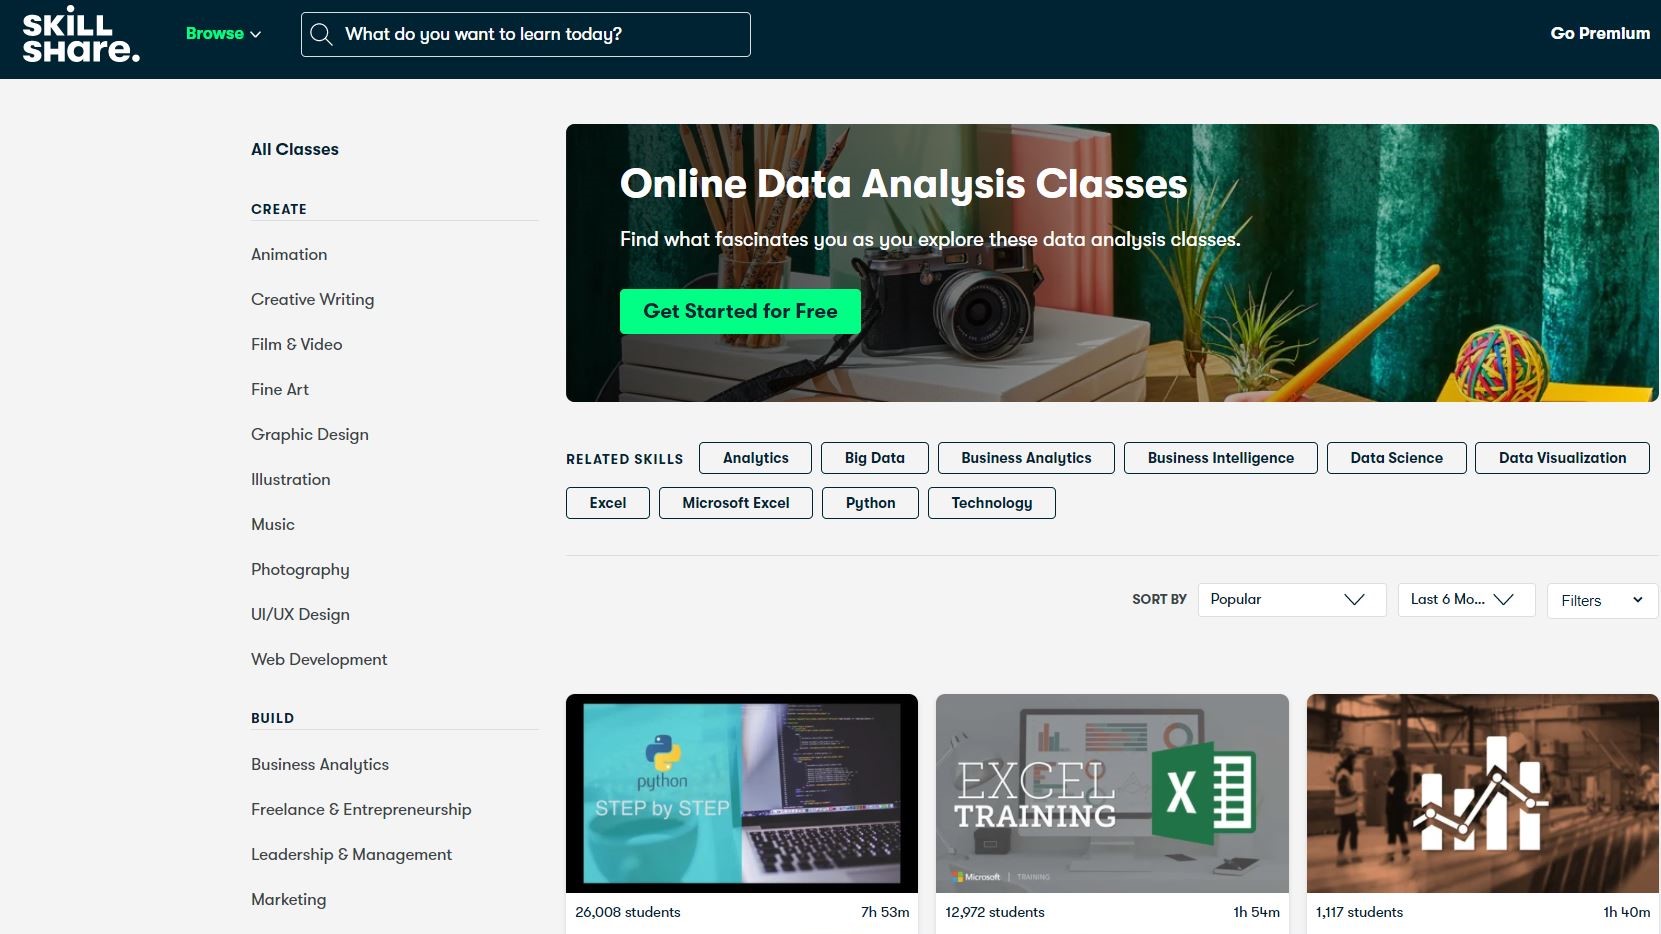Select Fine Art category

coord(280,389)
